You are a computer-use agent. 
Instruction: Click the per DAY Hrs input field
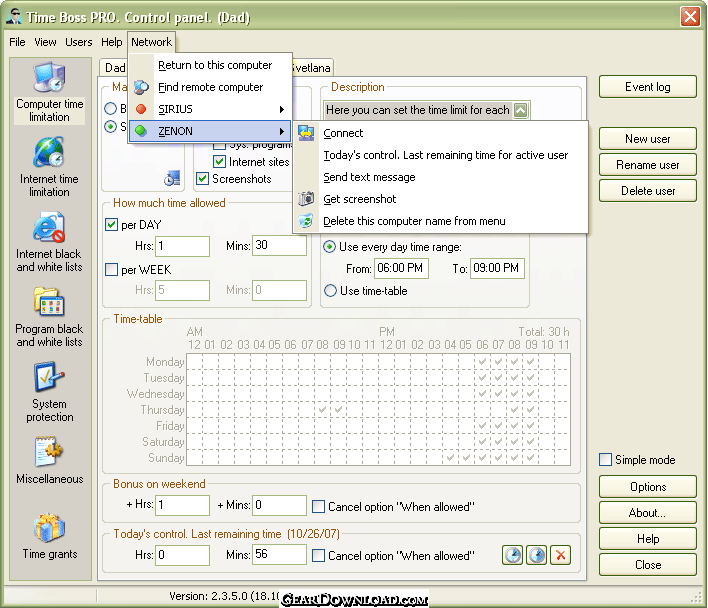[x=182, y=246]
